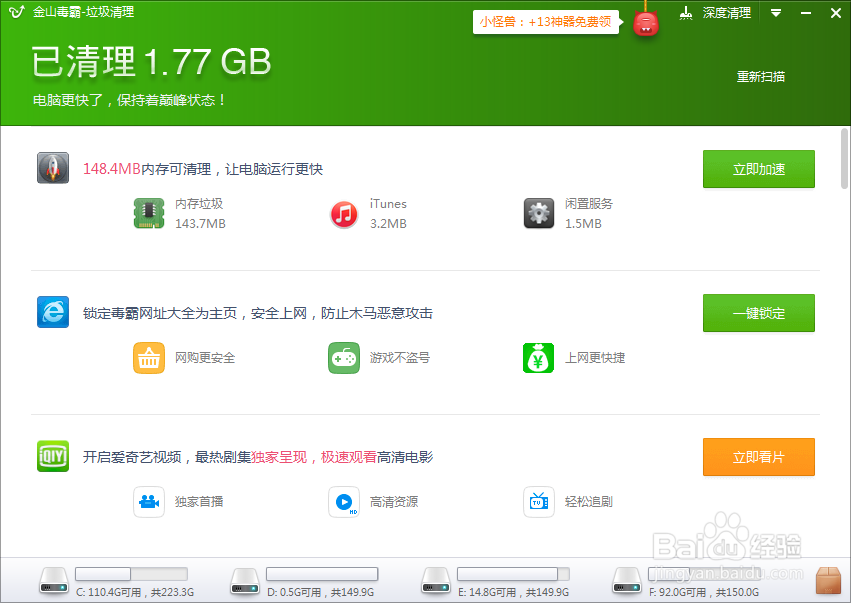Click the brown package box icon

pyautogui.click(x=828, y=581)
